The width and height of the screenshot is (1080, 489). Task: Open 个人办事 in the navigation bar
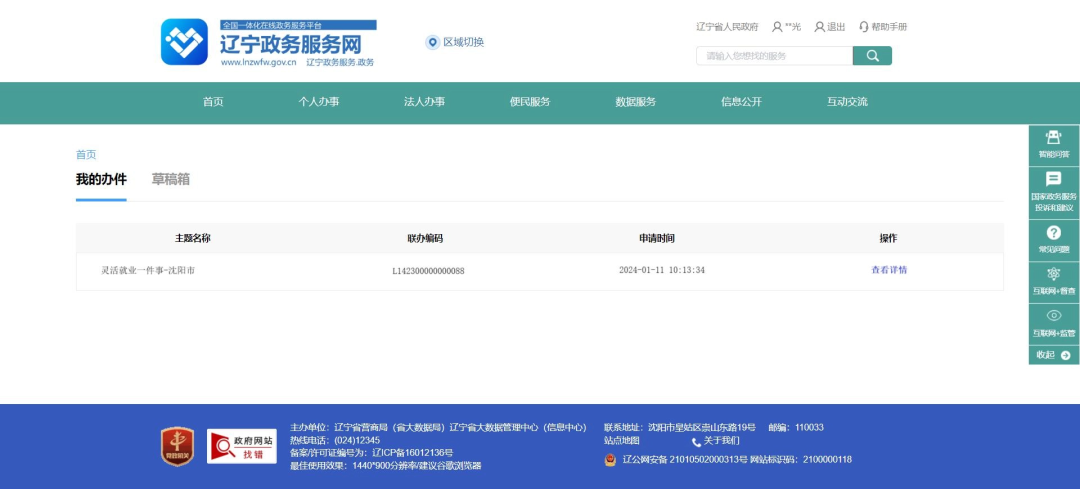318,102
